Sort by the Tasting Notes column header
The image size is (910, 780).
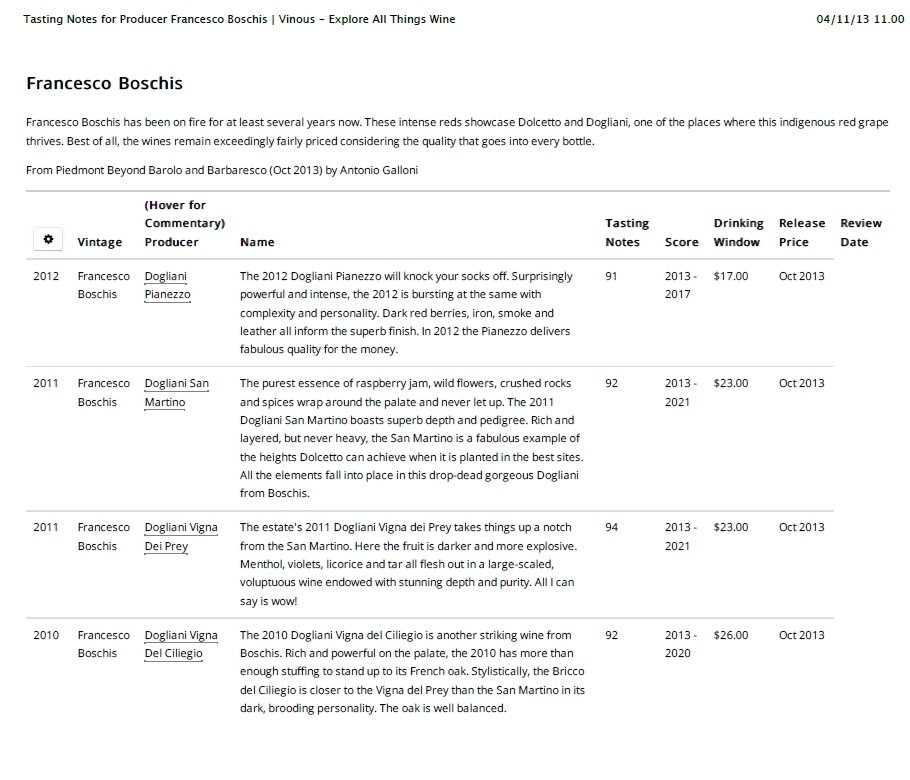point(627,232)
